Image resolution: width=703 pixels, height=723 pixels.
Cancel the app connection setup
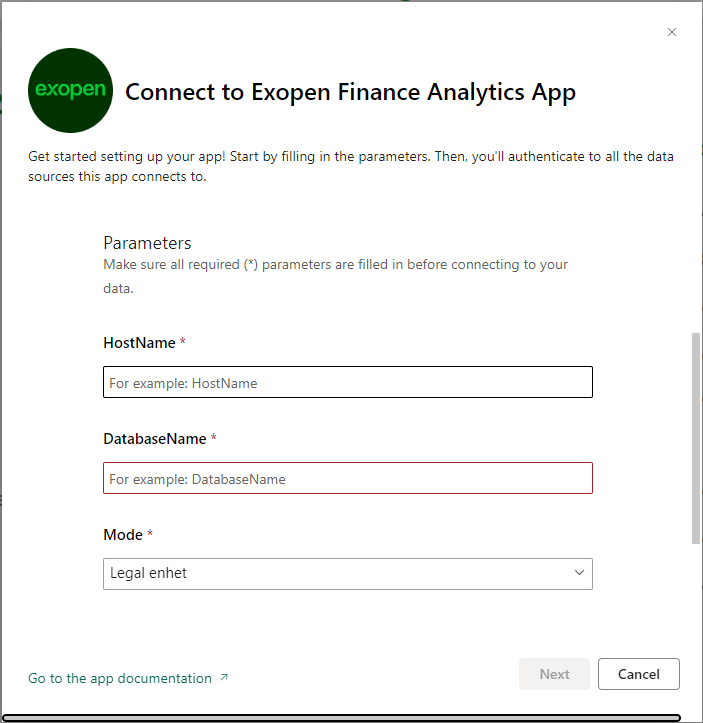pos(638,674)
